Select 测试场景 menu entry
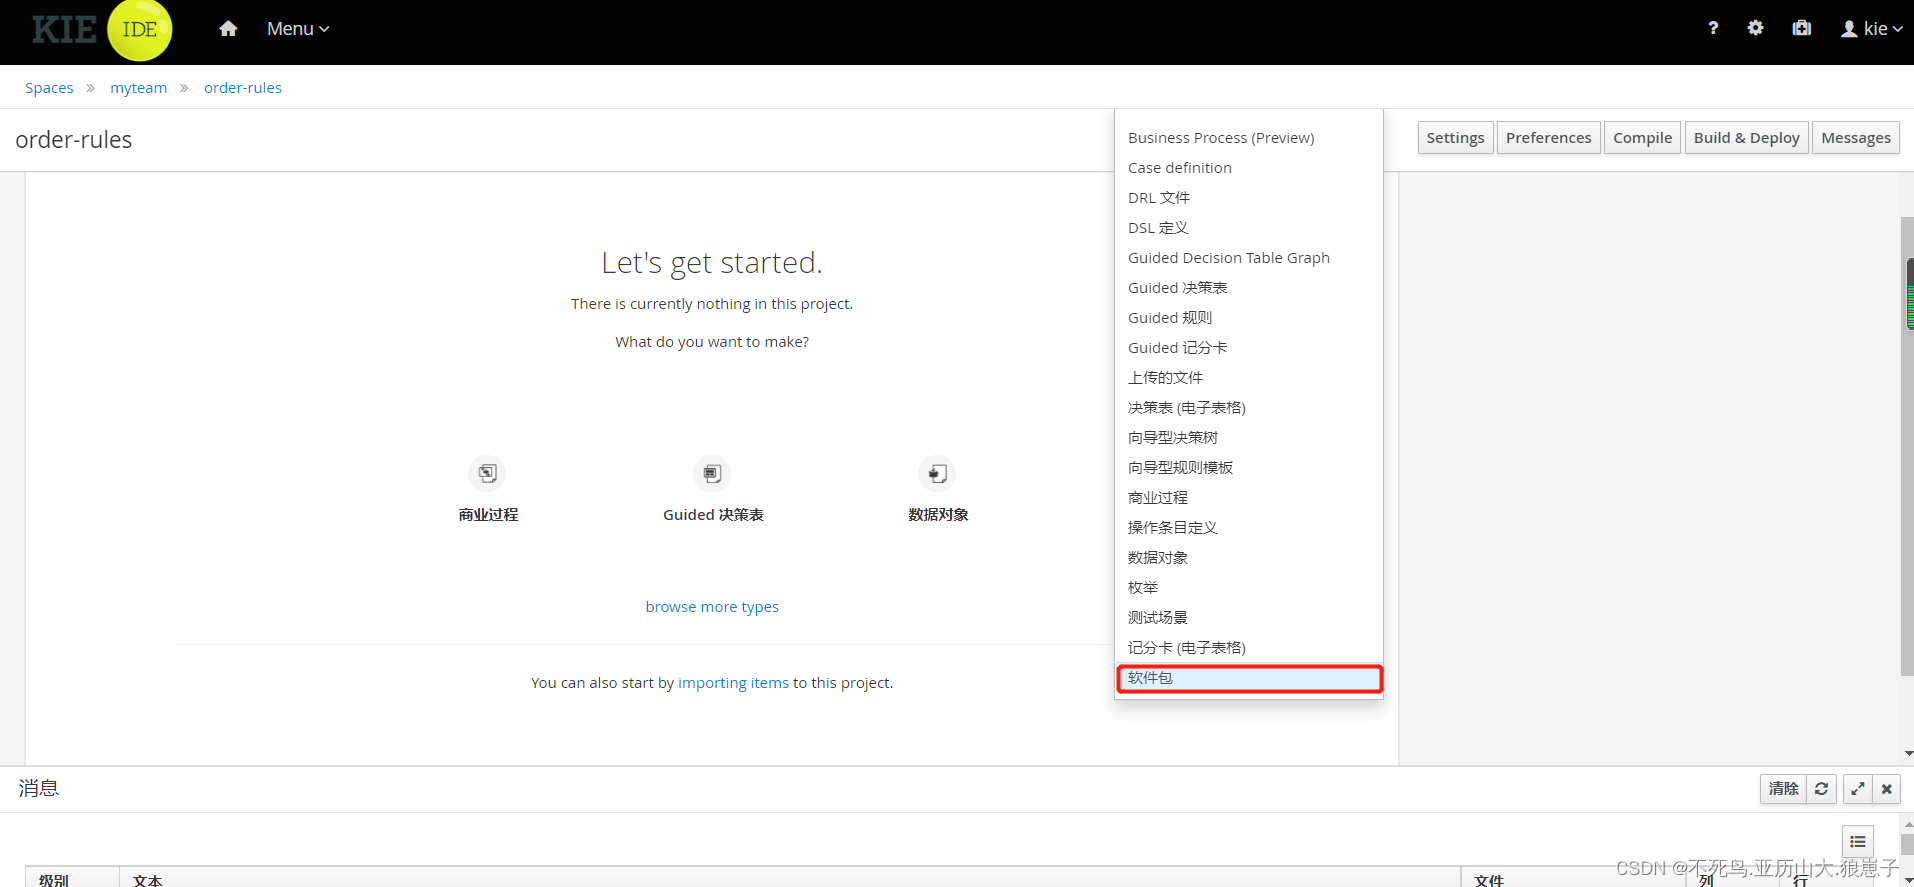 coord(1249,618)
